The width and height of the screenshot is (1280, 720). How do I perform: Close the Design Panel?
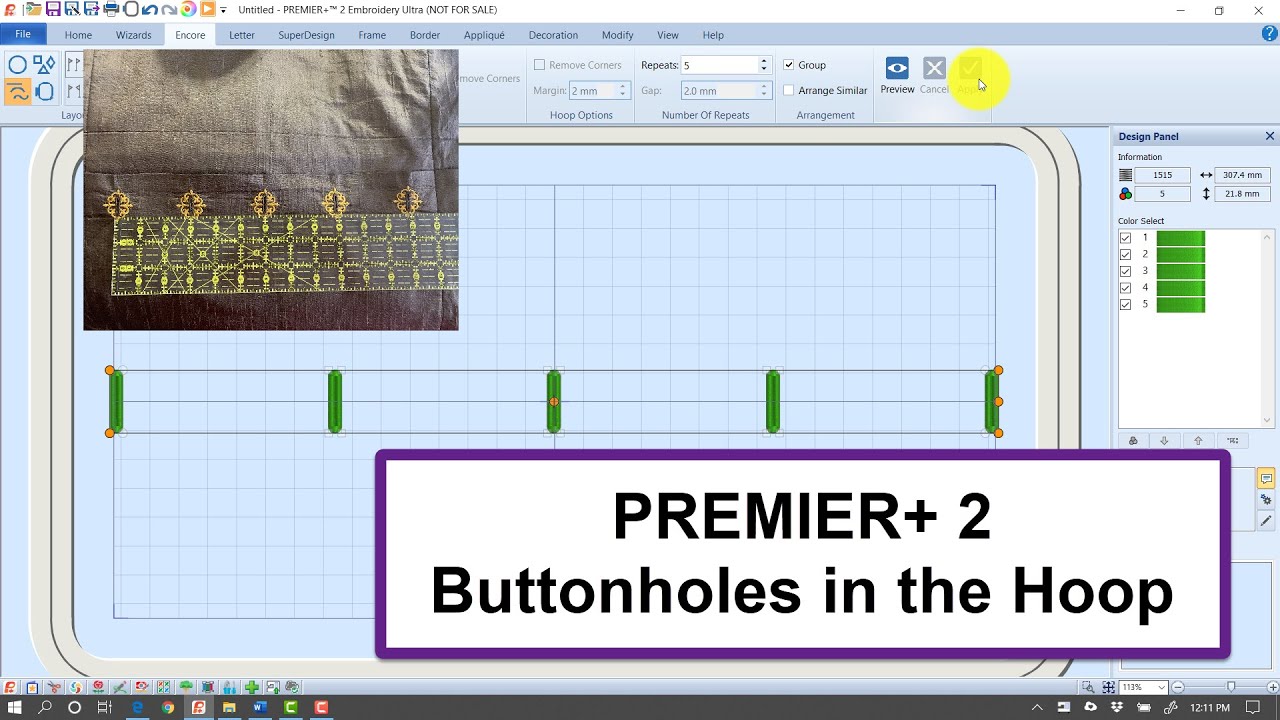coord(1270,136)
